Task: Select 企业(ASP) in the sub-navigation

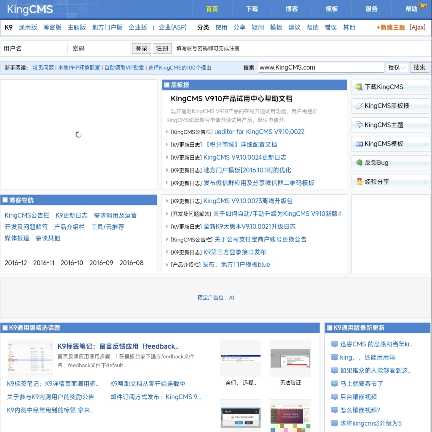Action: (172, 27)
